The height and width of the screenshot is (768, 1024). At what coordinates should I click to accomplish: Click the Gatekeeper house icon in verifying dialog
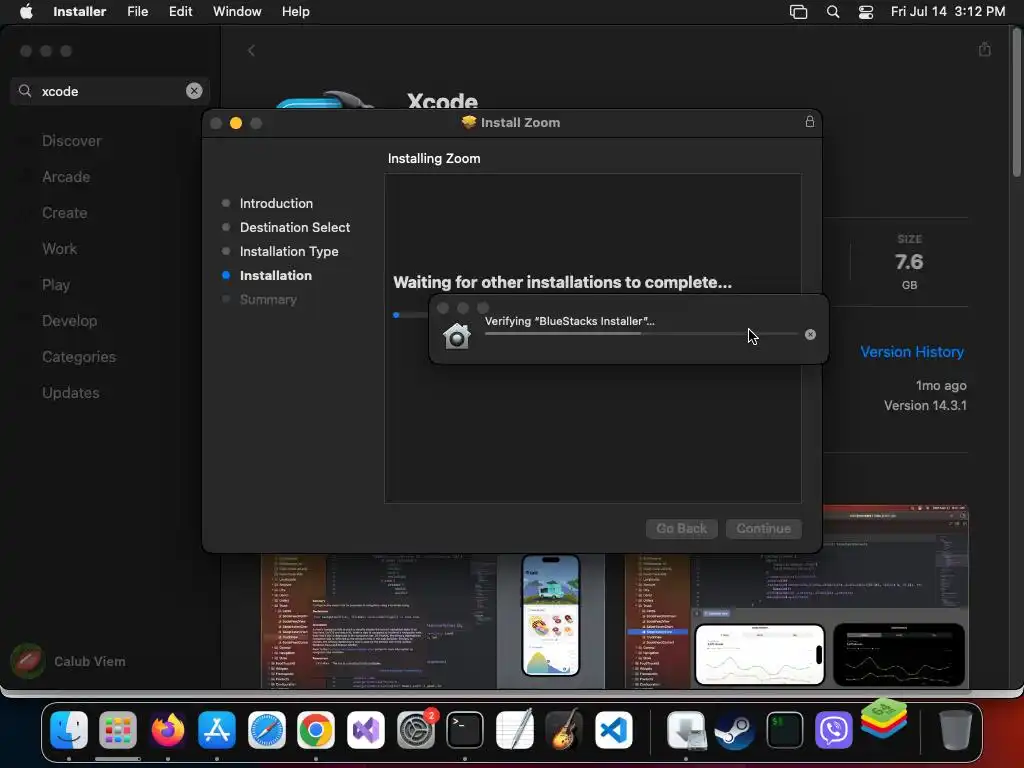click(456, 336)
